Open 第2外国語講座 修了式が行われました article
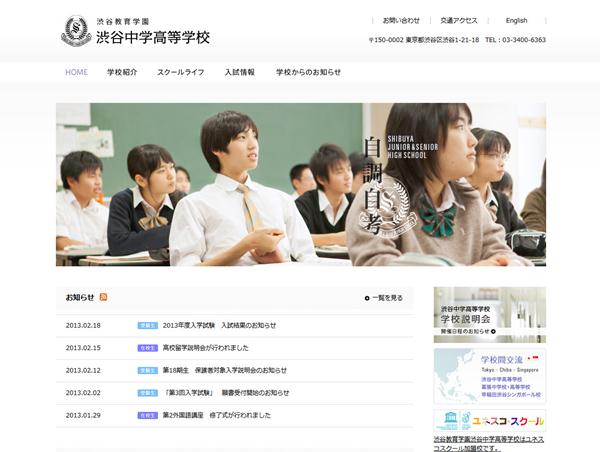 [x=217, y=415]
